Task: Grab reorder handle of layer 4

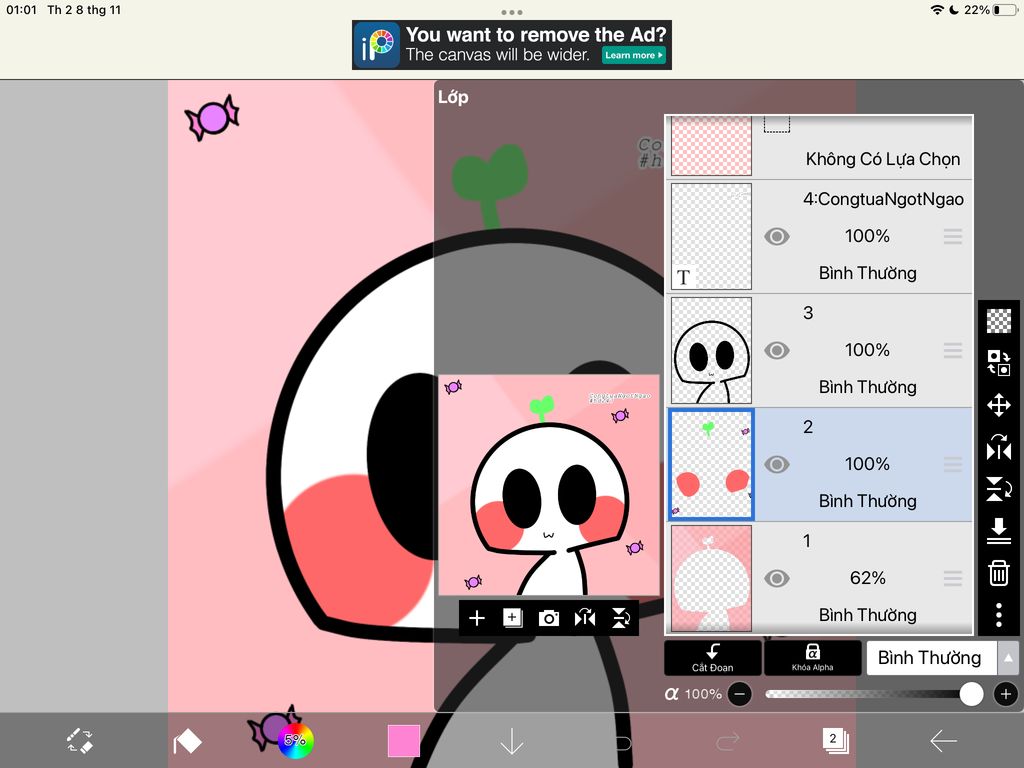Action: (953, 236)
